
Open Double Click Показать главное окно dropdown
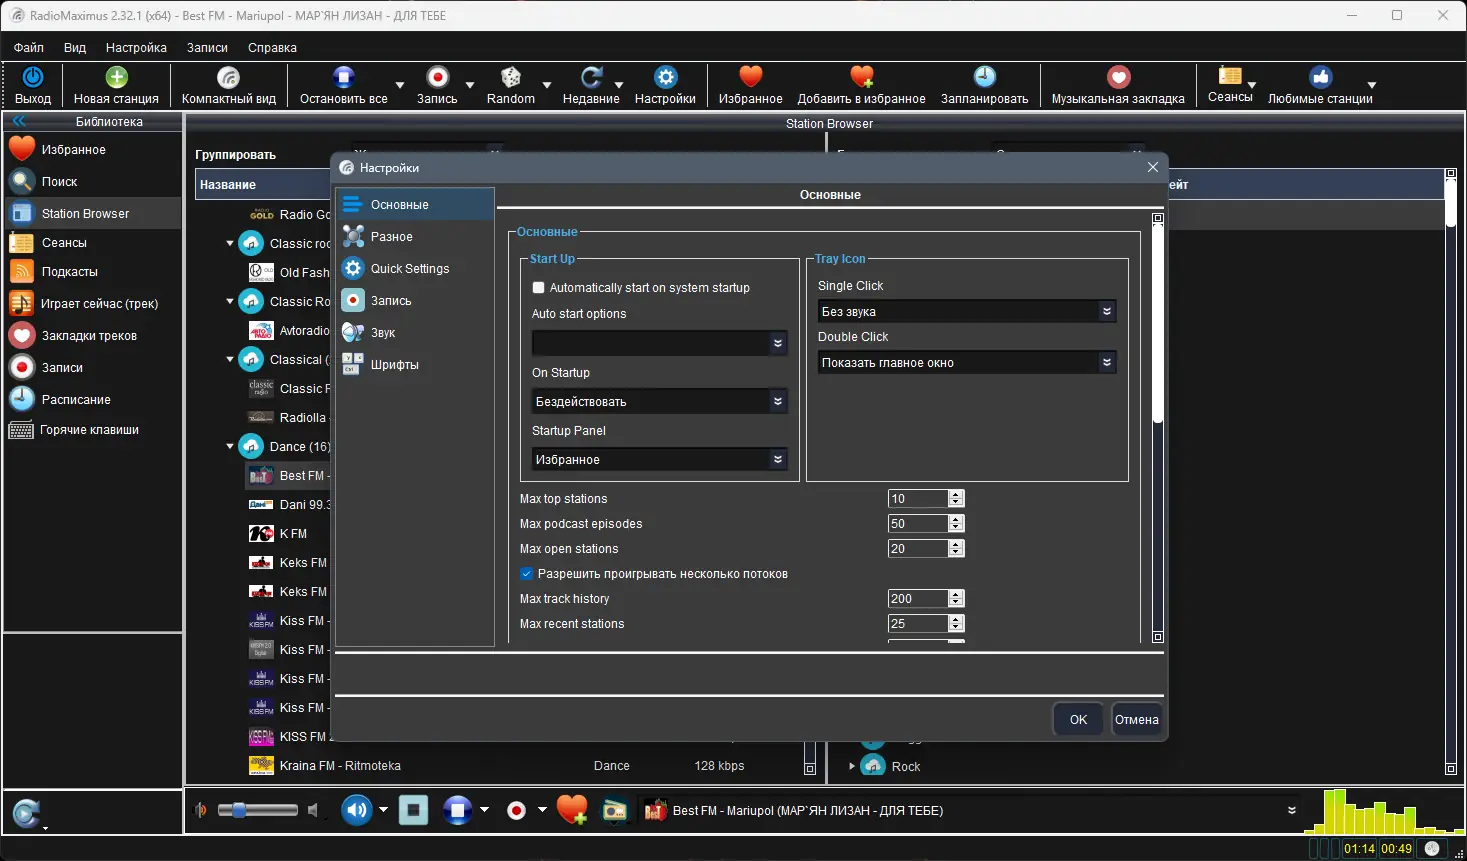click(967, 362)
